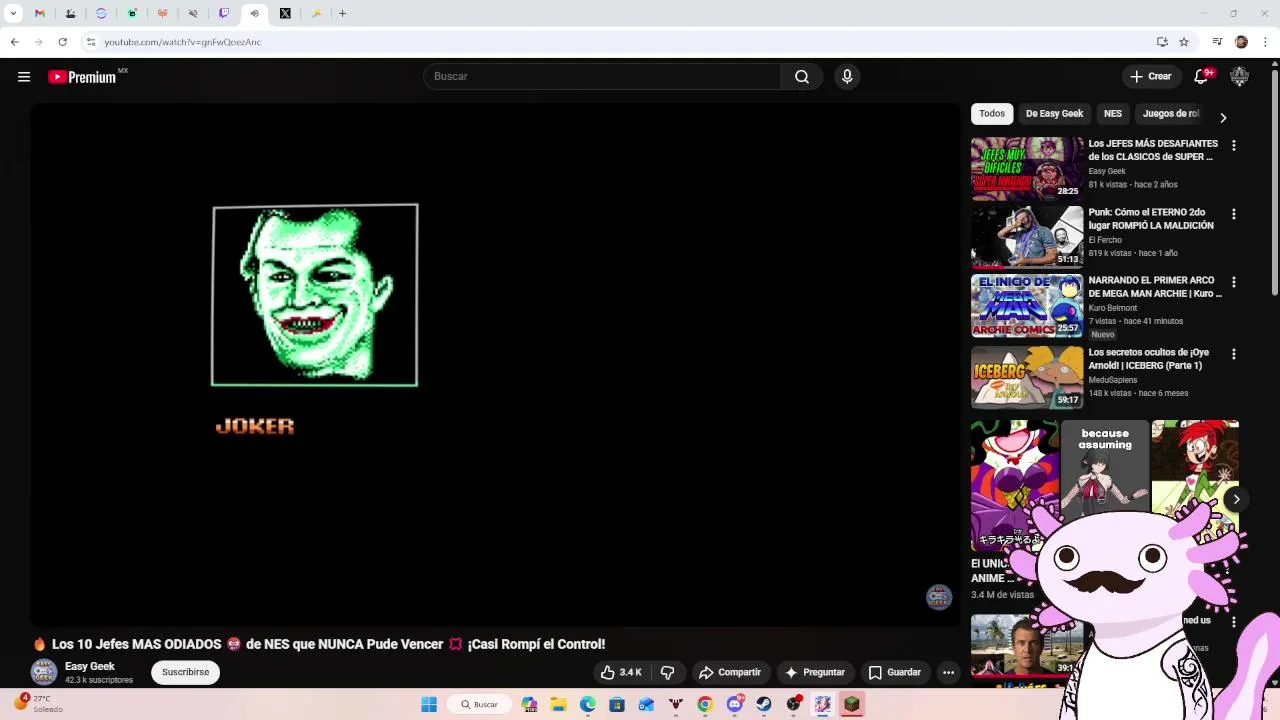The image size is (1280, 720).
Task: Start voice search with microphone icon
Action: [x=847, y=76]
